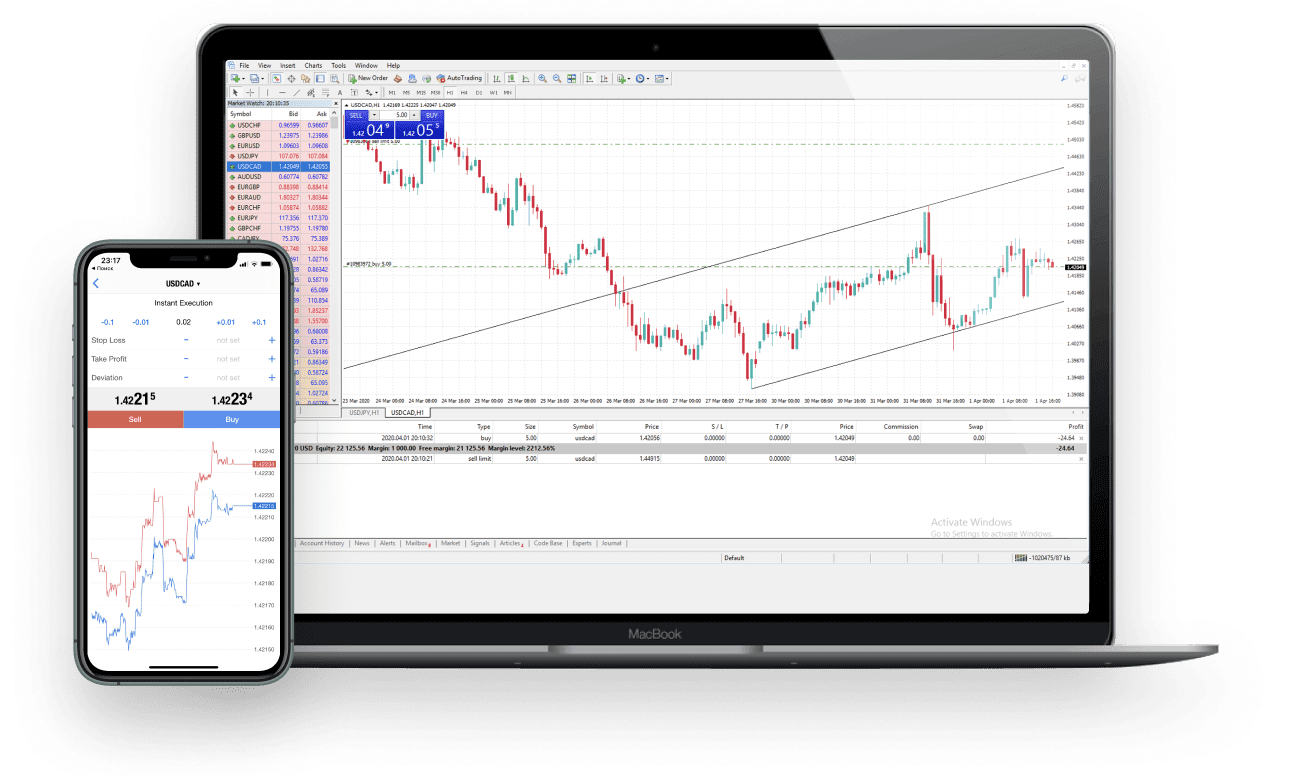Image resolution: width=1292 pixels, height=775 pixels.
Task: Click the New Order toolbar button
Action: [368, 78]
